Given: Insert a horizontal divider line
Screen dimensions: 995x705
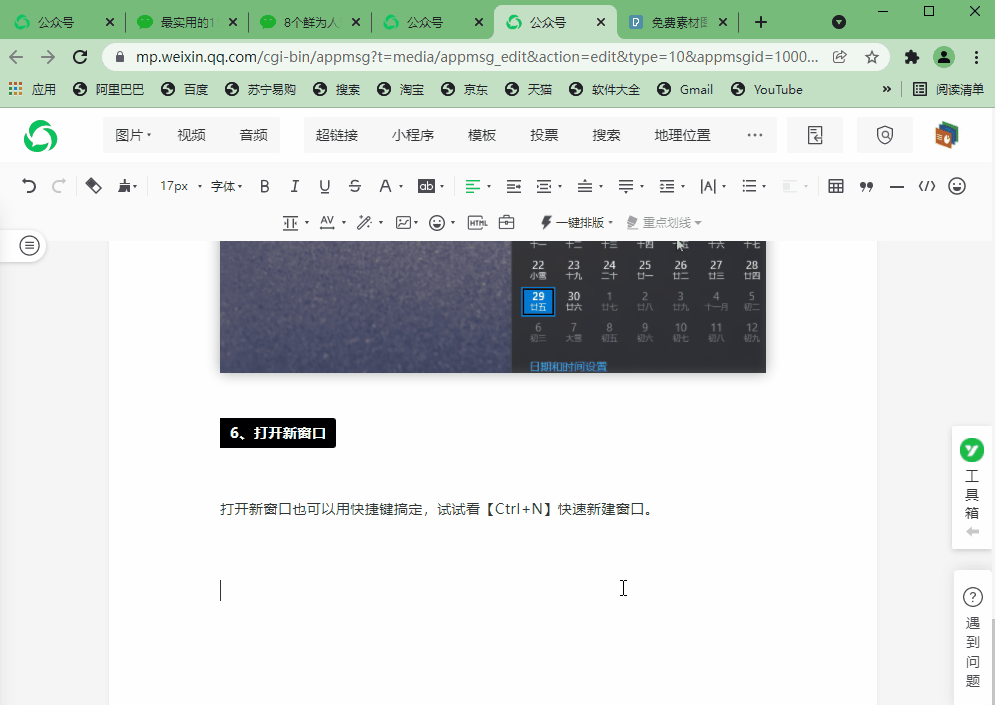Looking at the screenshot, I should click(897, 186).
